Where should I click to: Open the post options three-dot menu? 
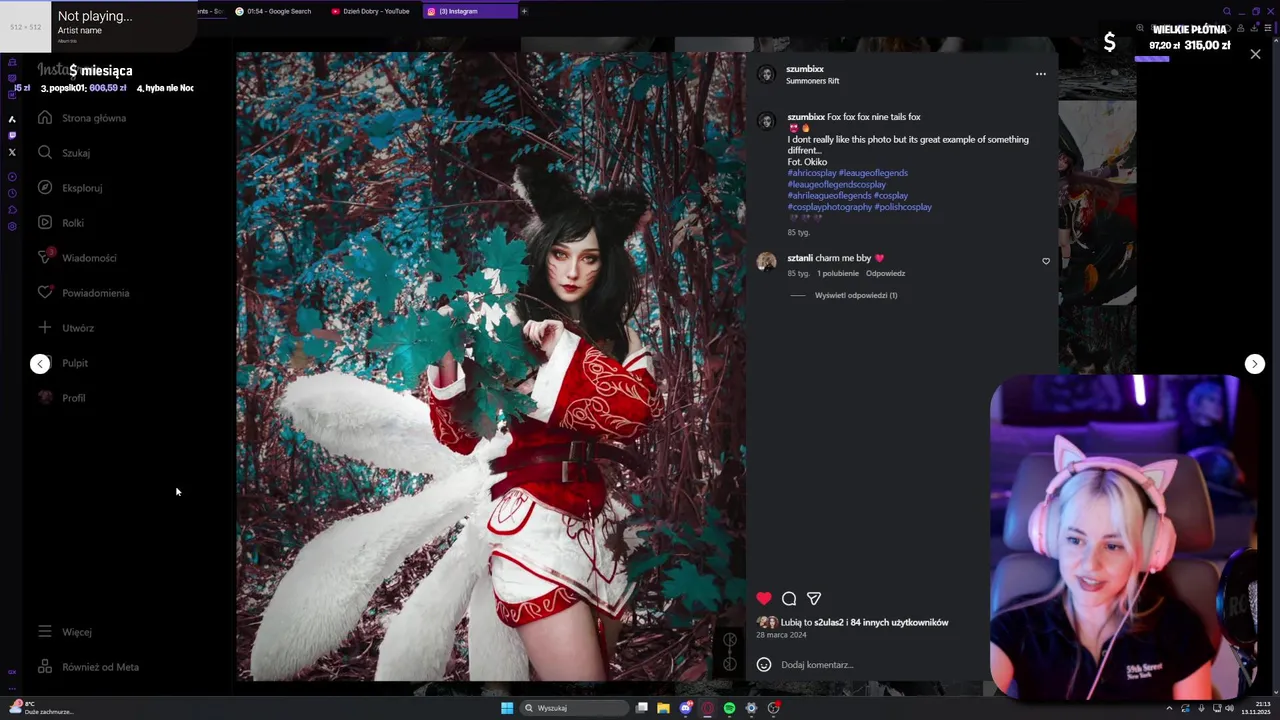[1040, 74]
